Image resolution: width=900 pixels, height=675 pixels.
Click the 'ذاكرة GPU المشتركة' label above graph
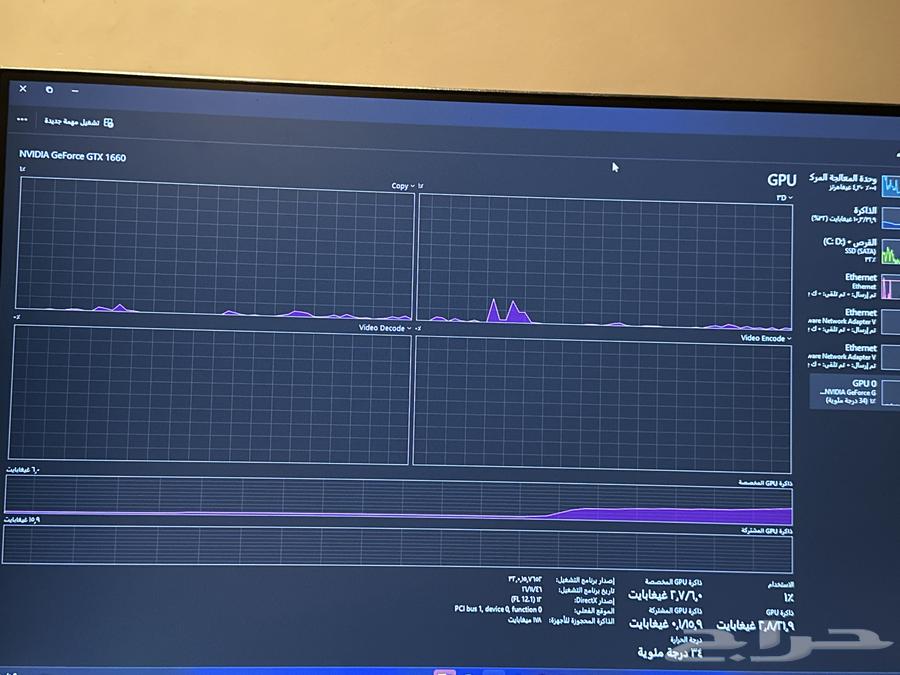tap(766, 530)
